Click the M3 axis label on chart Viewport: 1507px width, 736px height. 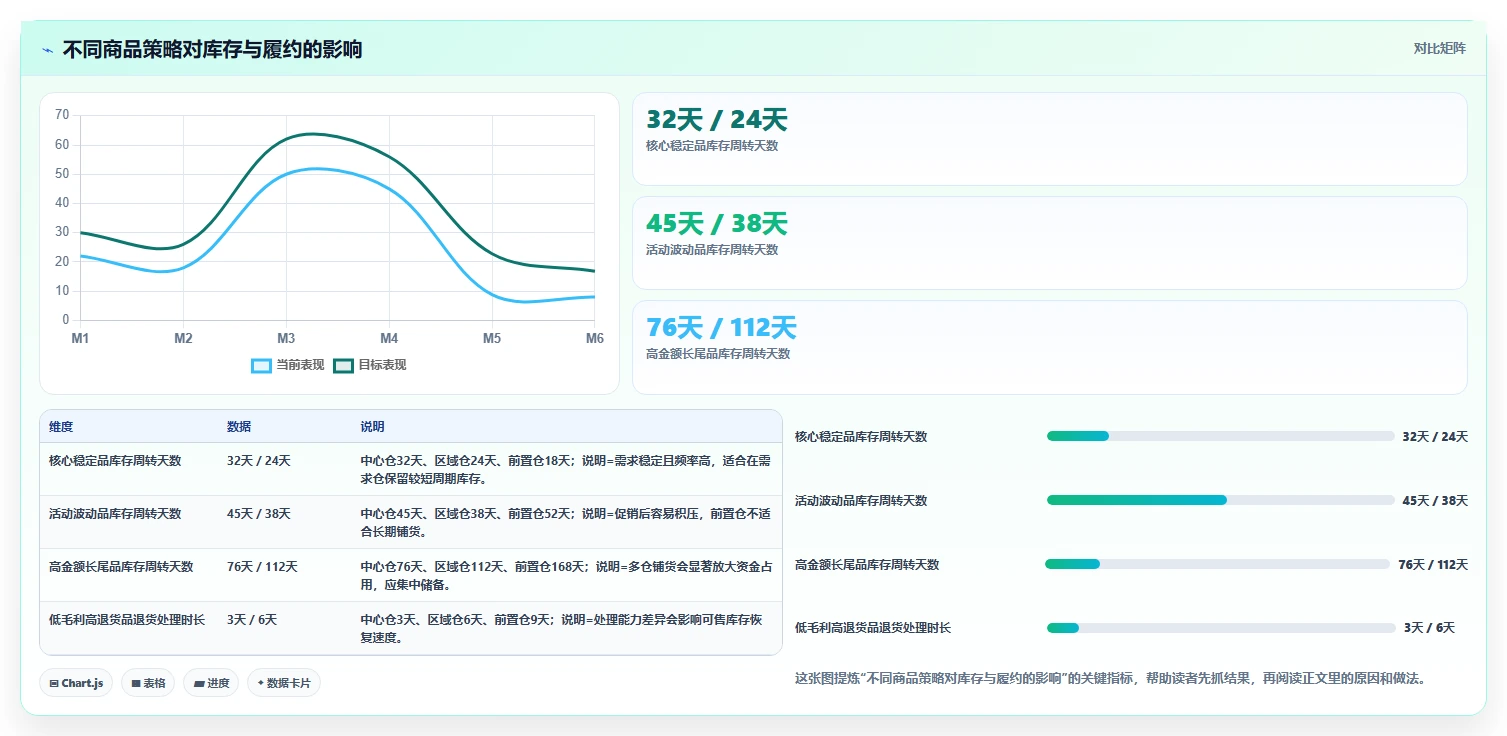tap(286, 338)
